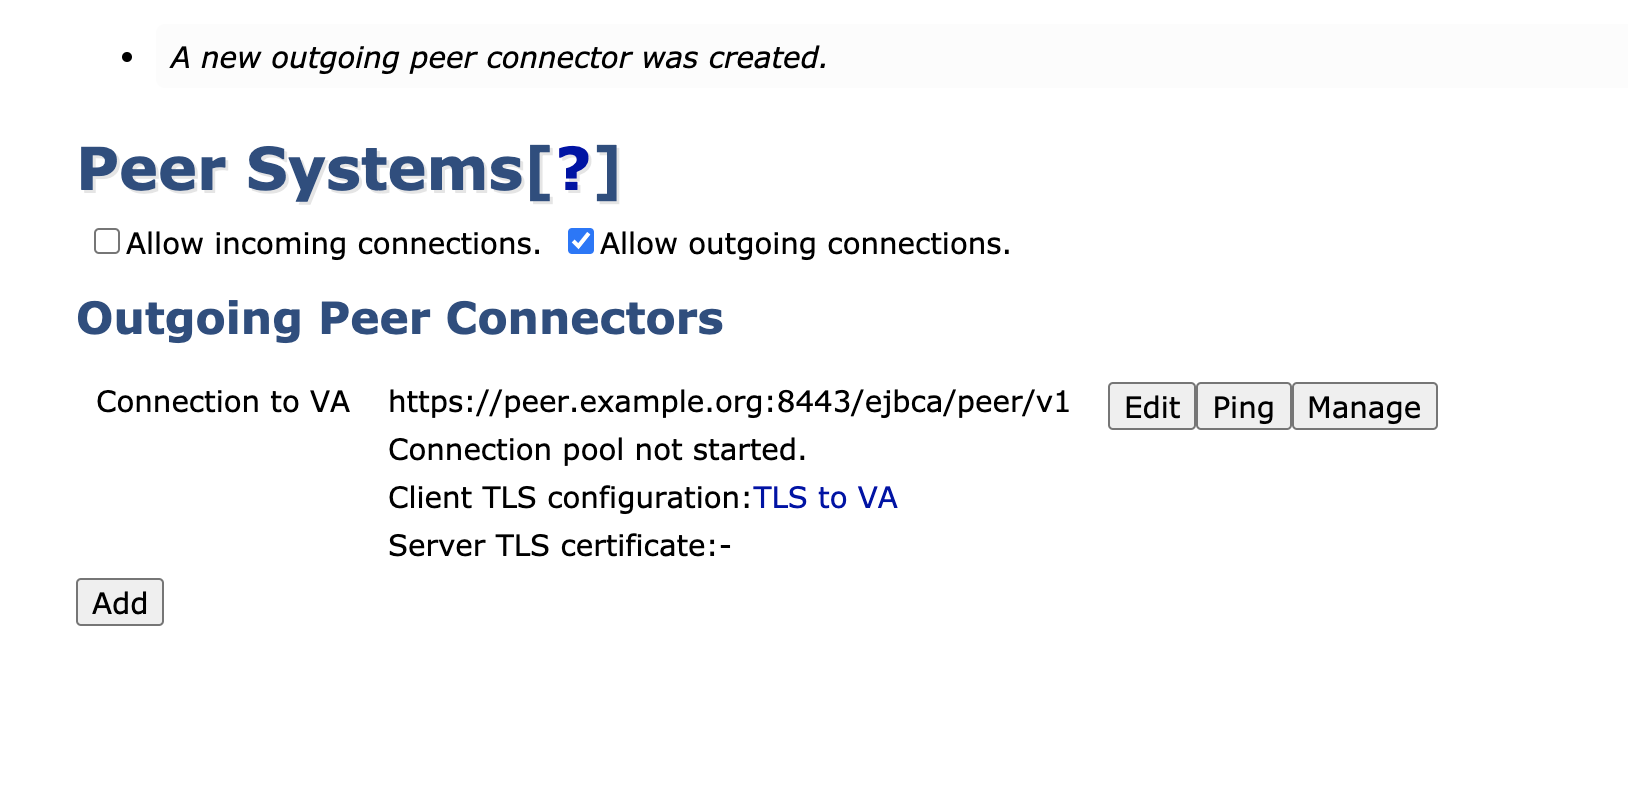The image size is (1628, 792).
Task: Add a new outgoing peer connector
Action: 120,603
